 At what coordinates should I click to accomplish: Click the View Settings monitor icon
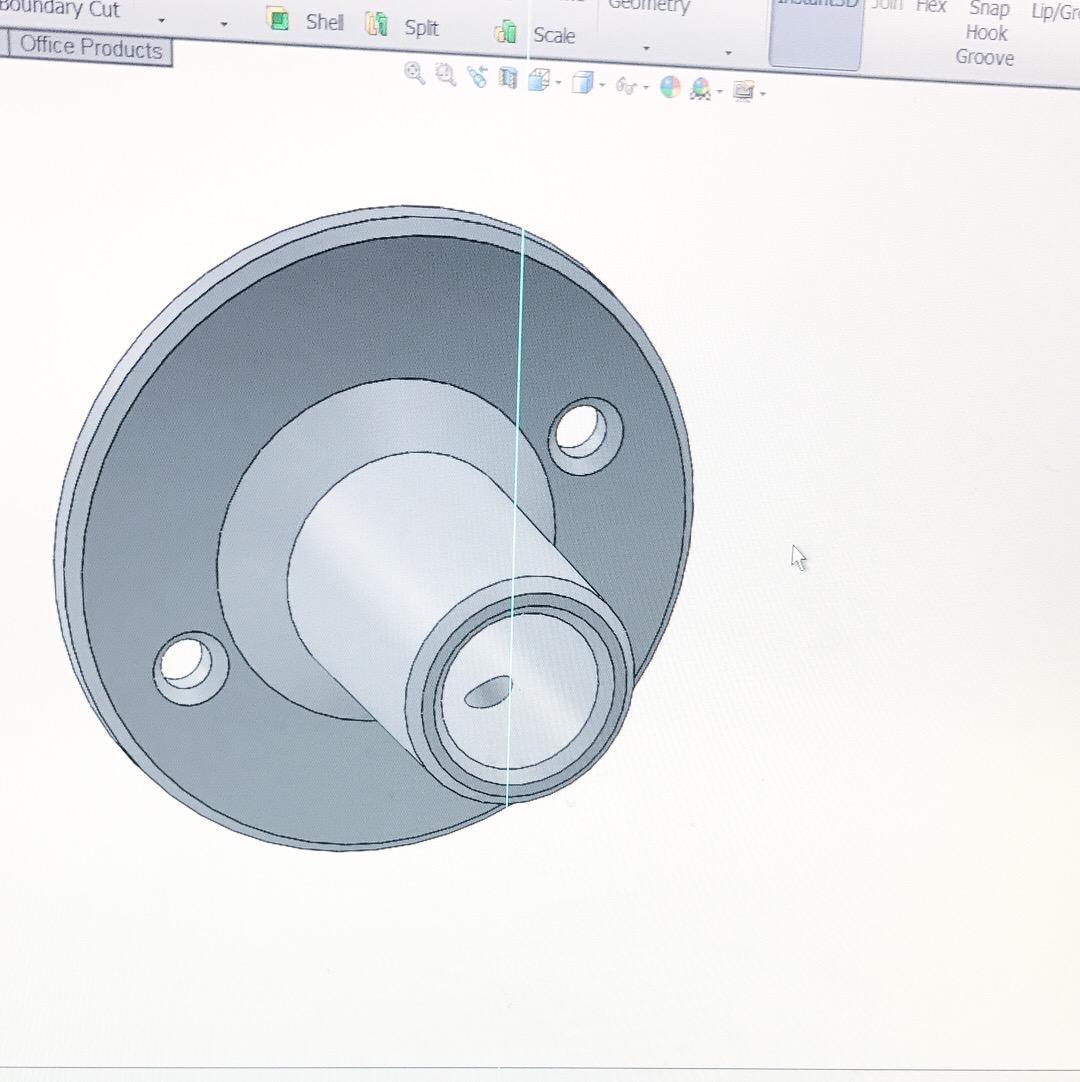[x=743, y=90]
